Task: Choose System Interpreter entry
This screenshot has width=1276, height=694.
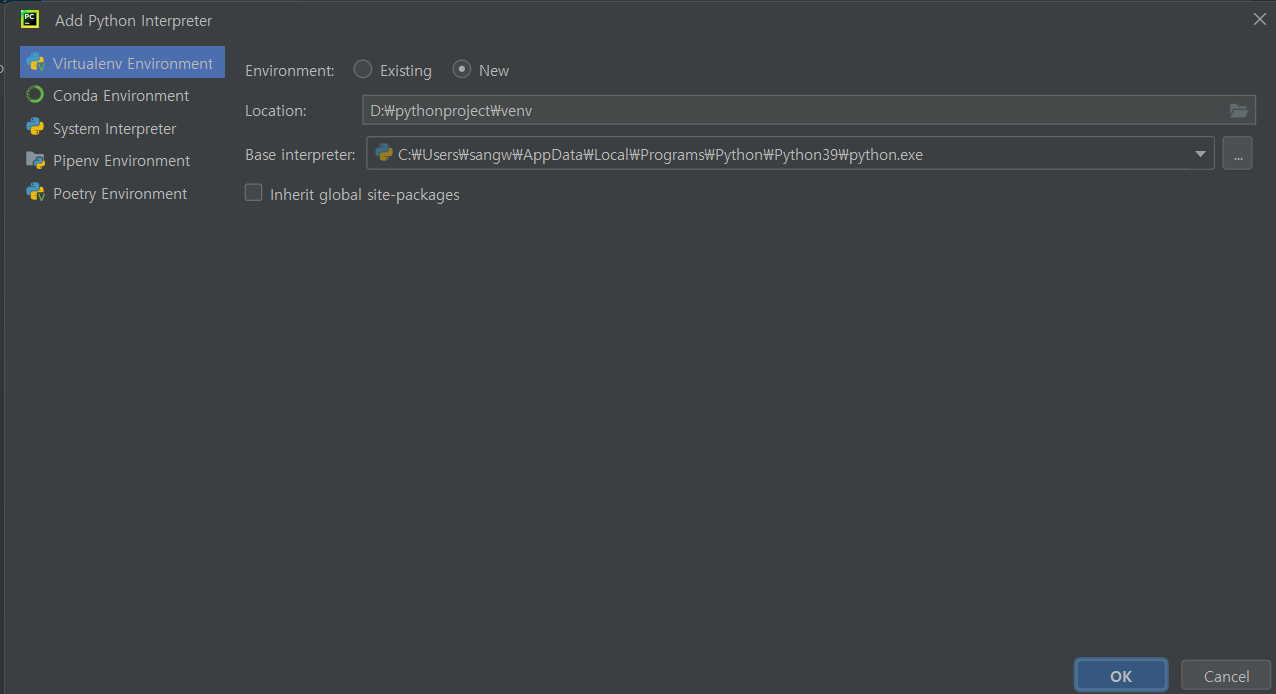Action: 114,129
